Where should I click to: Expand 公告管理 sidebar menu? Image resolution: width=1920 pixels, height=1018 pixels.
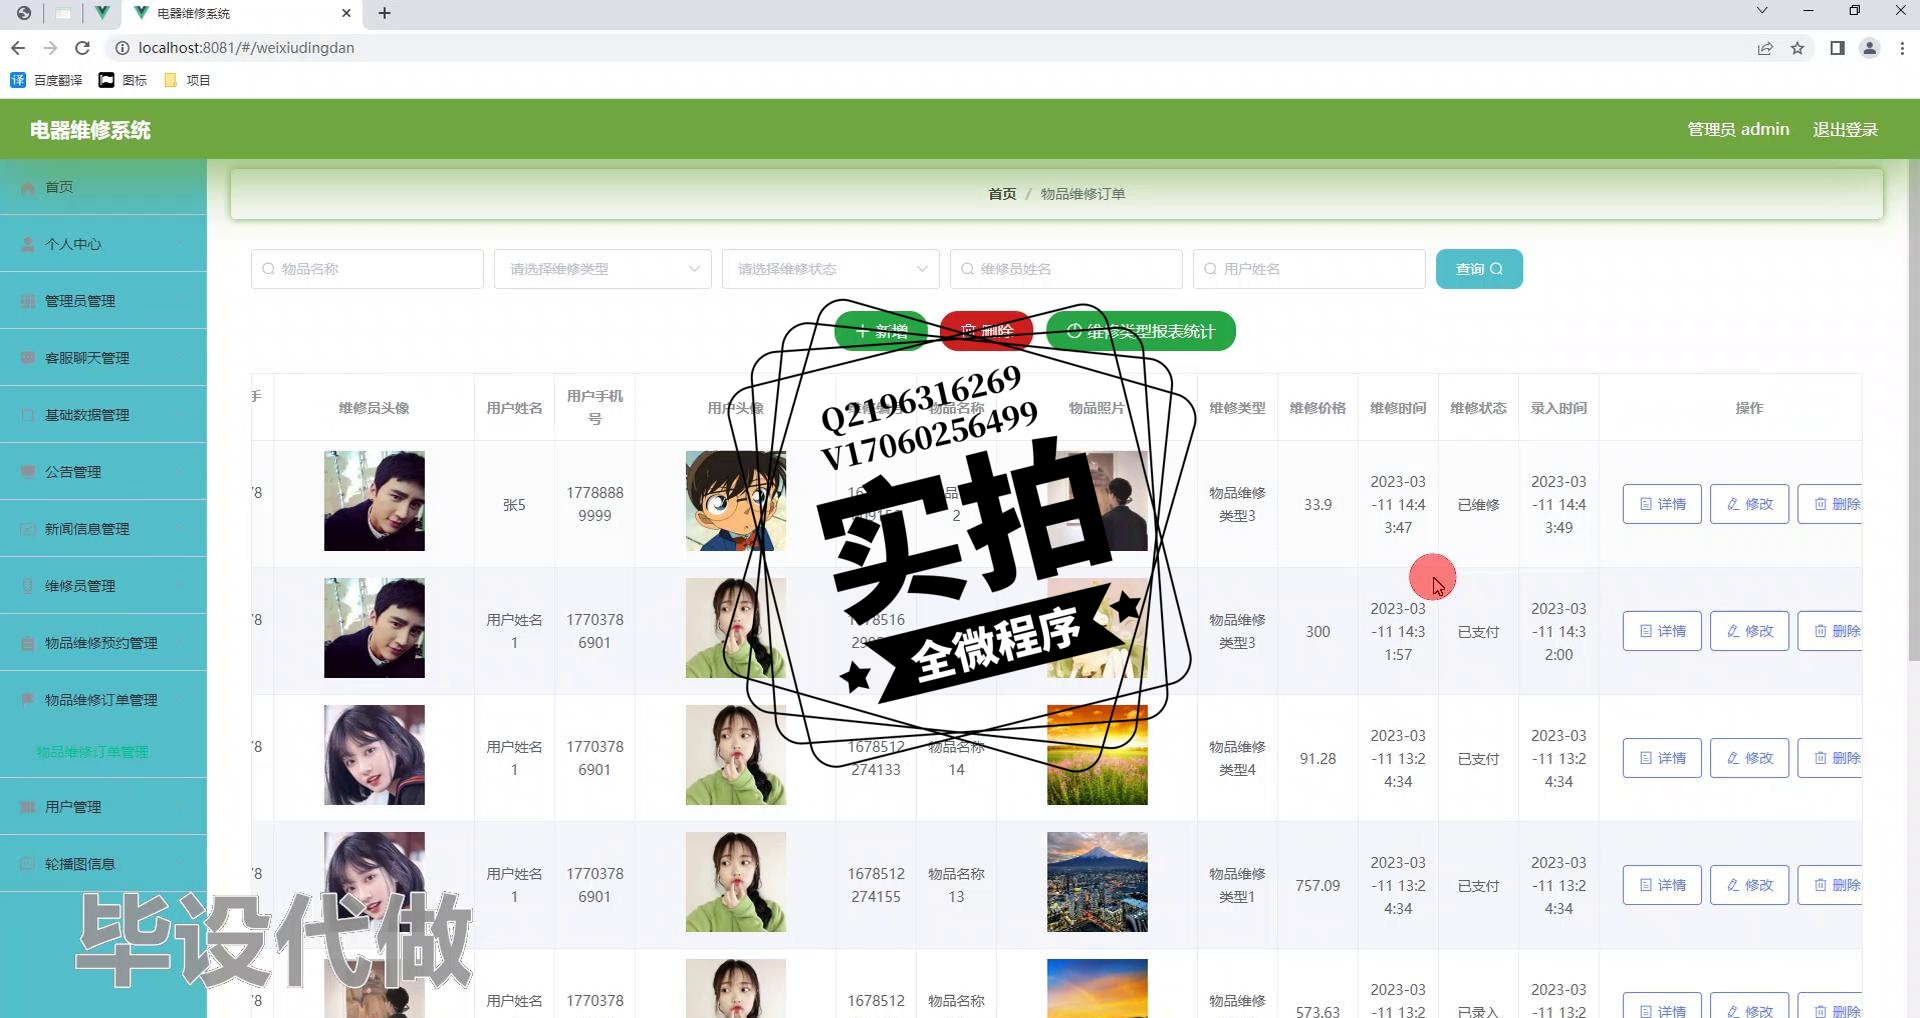(x=103, y=472)
